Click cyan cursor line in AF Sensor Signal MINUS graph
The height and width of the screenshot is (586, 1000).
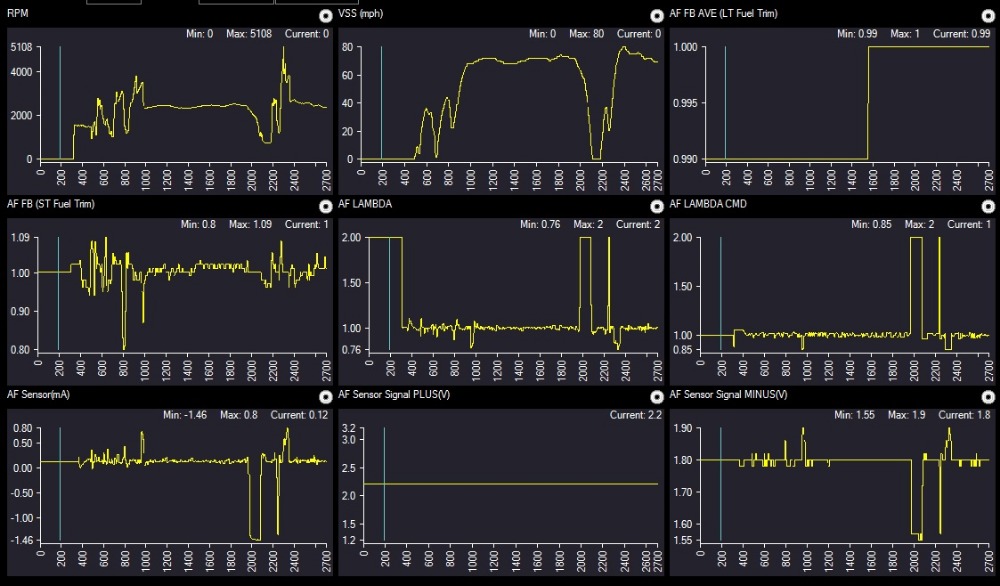(721, 480)
